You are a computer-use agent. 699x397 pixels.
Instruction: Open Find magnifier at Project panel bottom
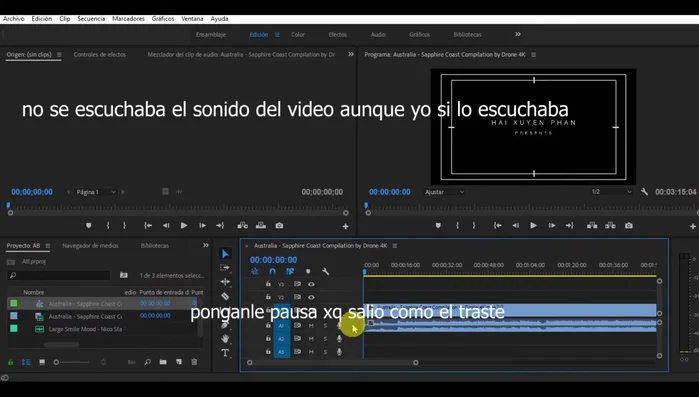(148, 362)
